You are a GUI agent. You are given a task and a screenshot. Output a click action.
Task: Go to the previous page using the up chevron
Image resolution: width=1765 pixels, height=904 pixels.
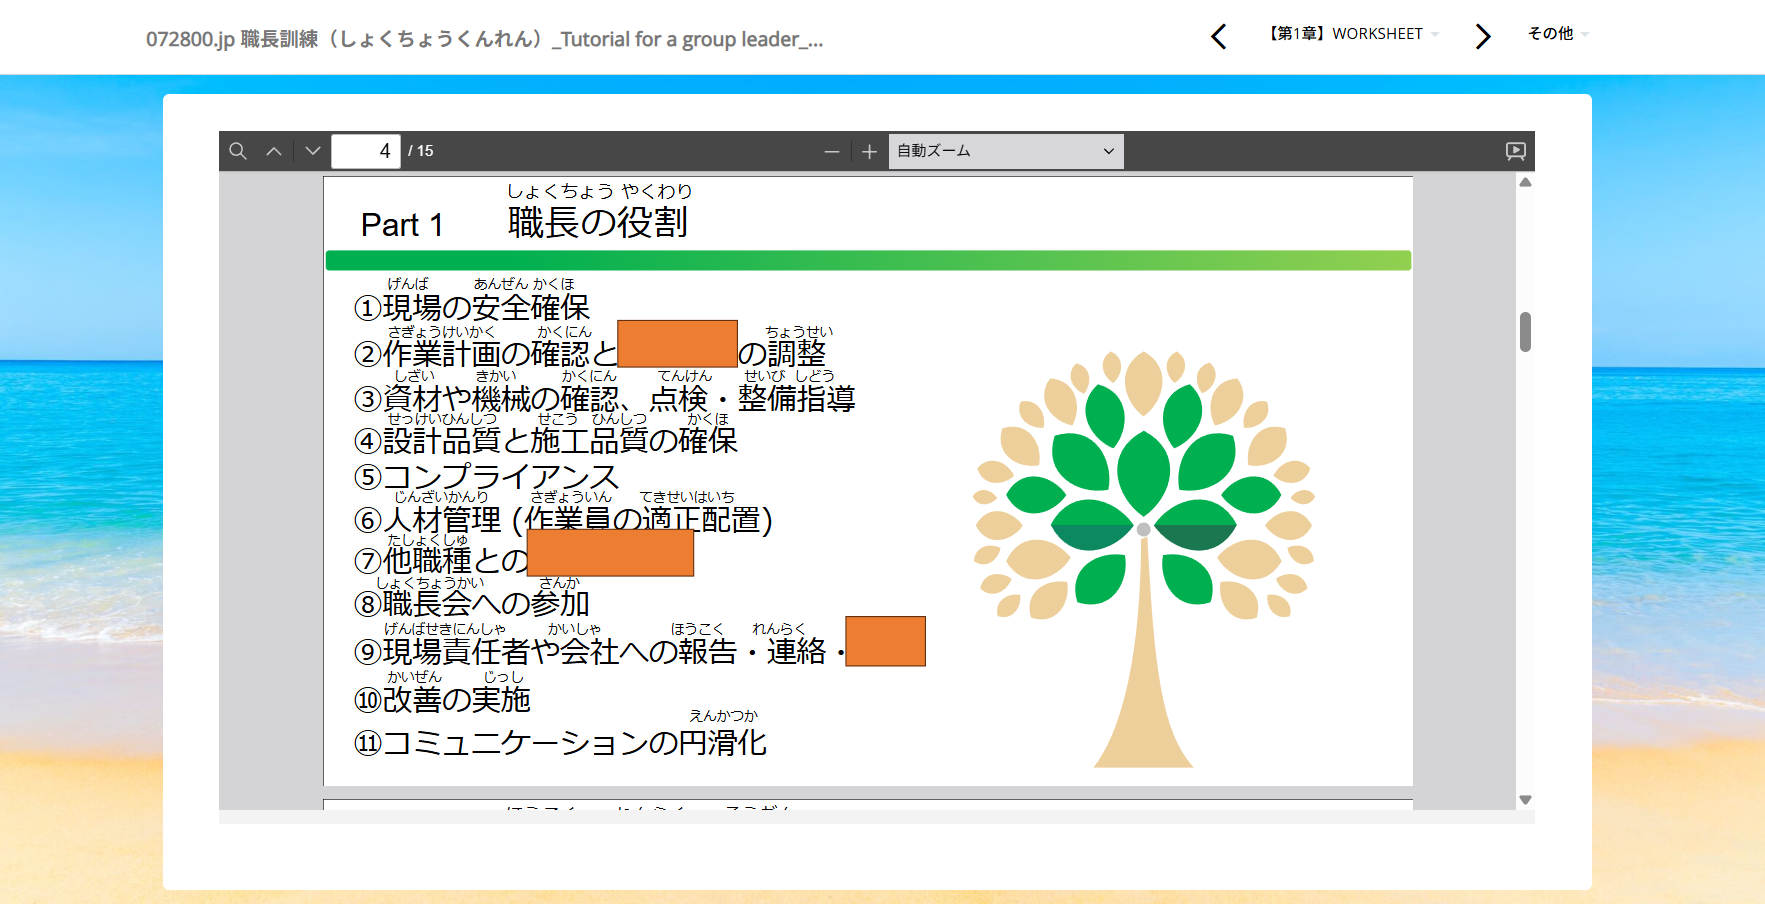tap(273, 151)
